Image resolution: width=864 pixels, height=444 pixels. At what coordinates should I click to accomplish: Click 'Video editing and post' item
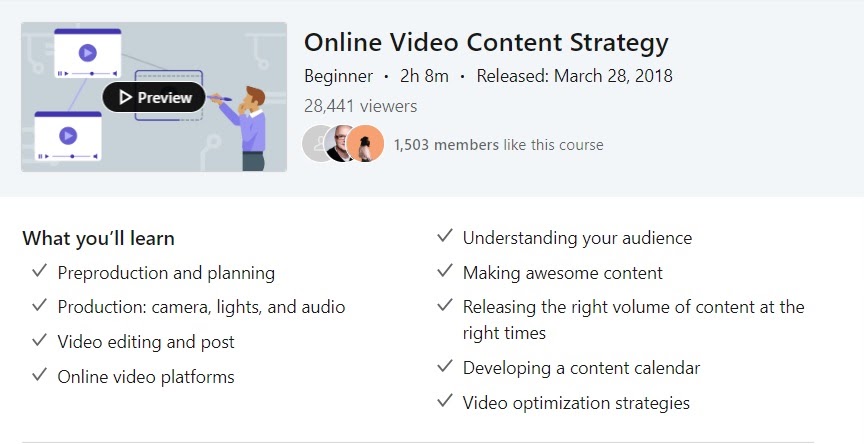point(146,342)
